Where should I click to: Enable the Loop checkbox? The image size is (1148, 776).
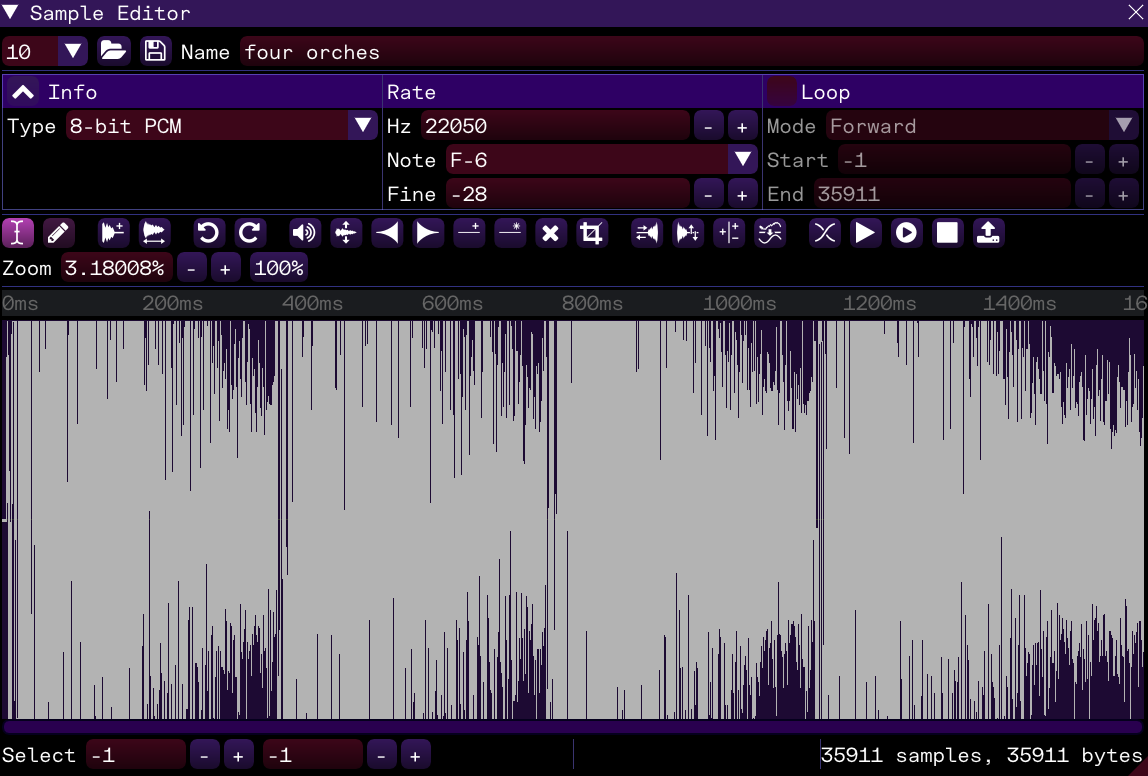tap(783, 92)
